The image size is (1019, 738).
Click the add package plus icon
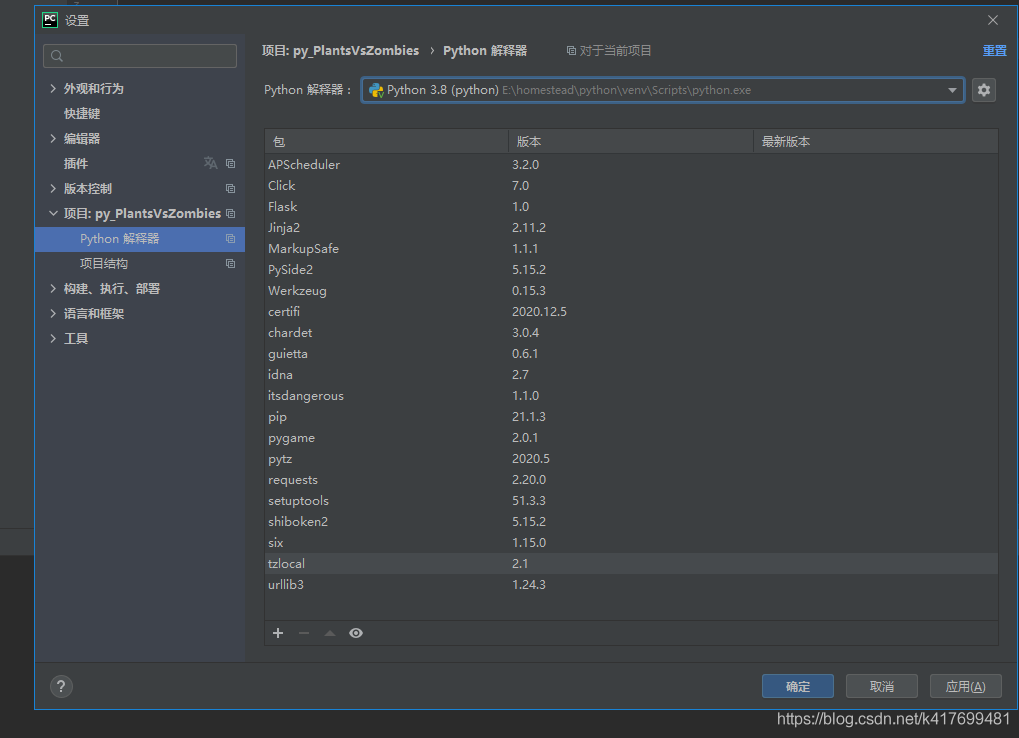pos(278,633)
